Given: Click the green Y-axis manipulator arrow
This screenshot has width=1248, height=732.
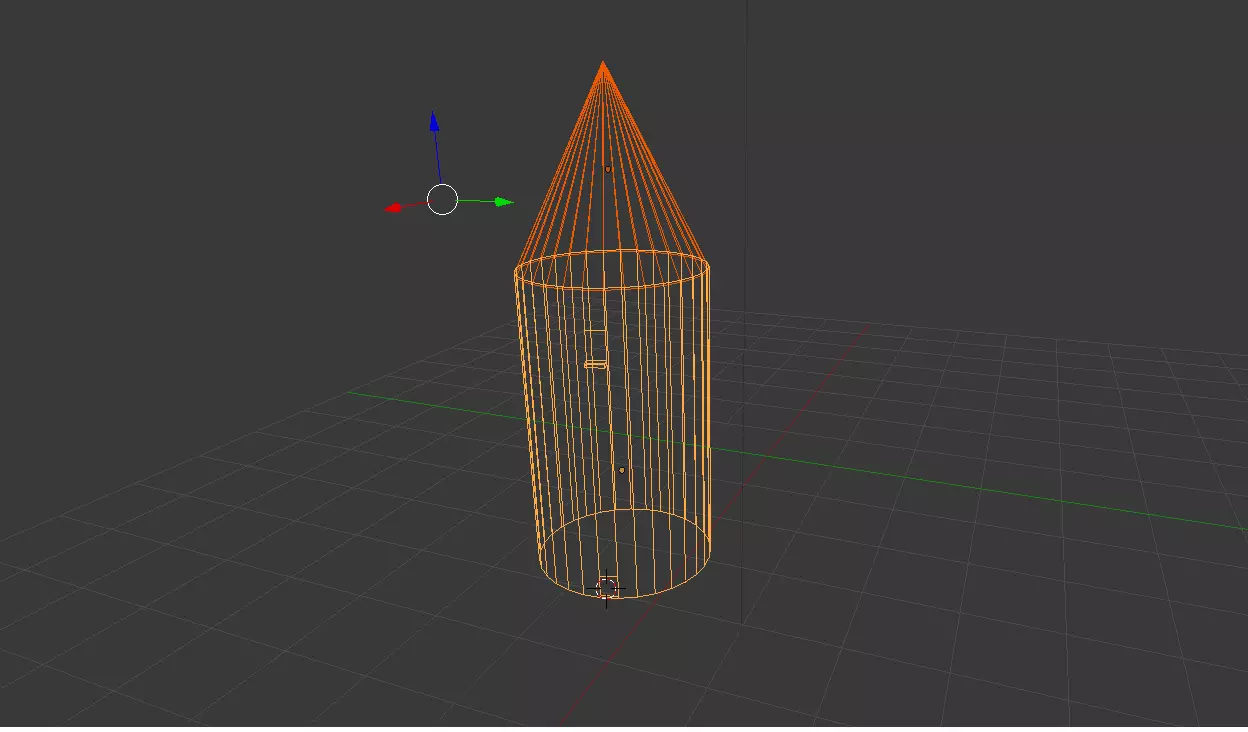Looking at the screenshot, I should (504, 202).
